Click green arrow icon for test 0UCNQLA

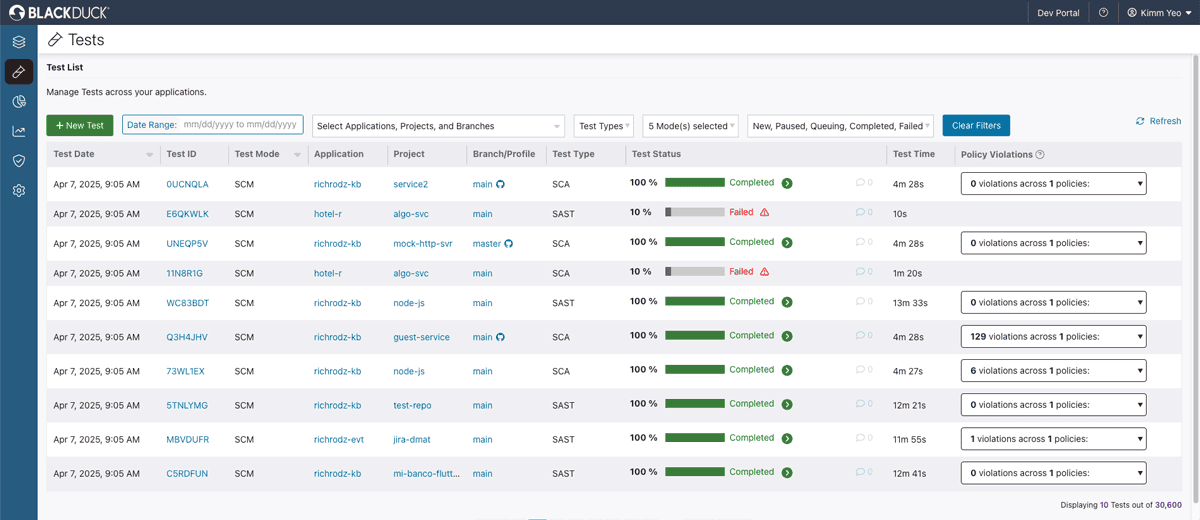(787, 184)
